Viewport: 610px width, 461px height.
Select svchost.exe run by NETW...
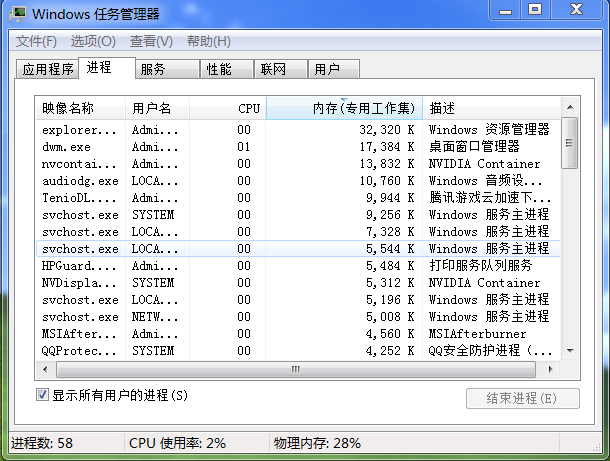[x=298, y=317]
